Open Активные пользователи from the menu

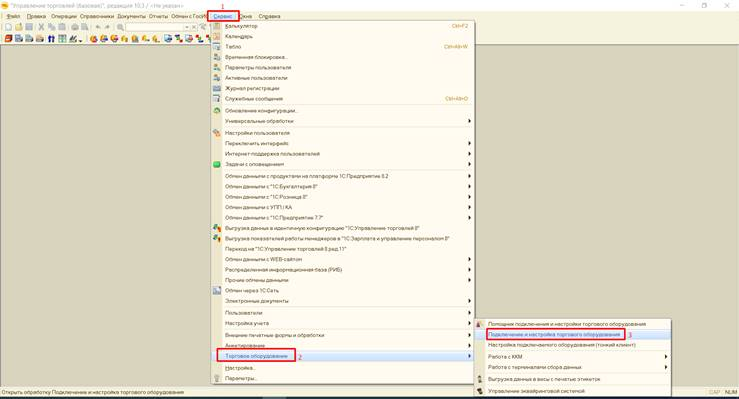343,78
